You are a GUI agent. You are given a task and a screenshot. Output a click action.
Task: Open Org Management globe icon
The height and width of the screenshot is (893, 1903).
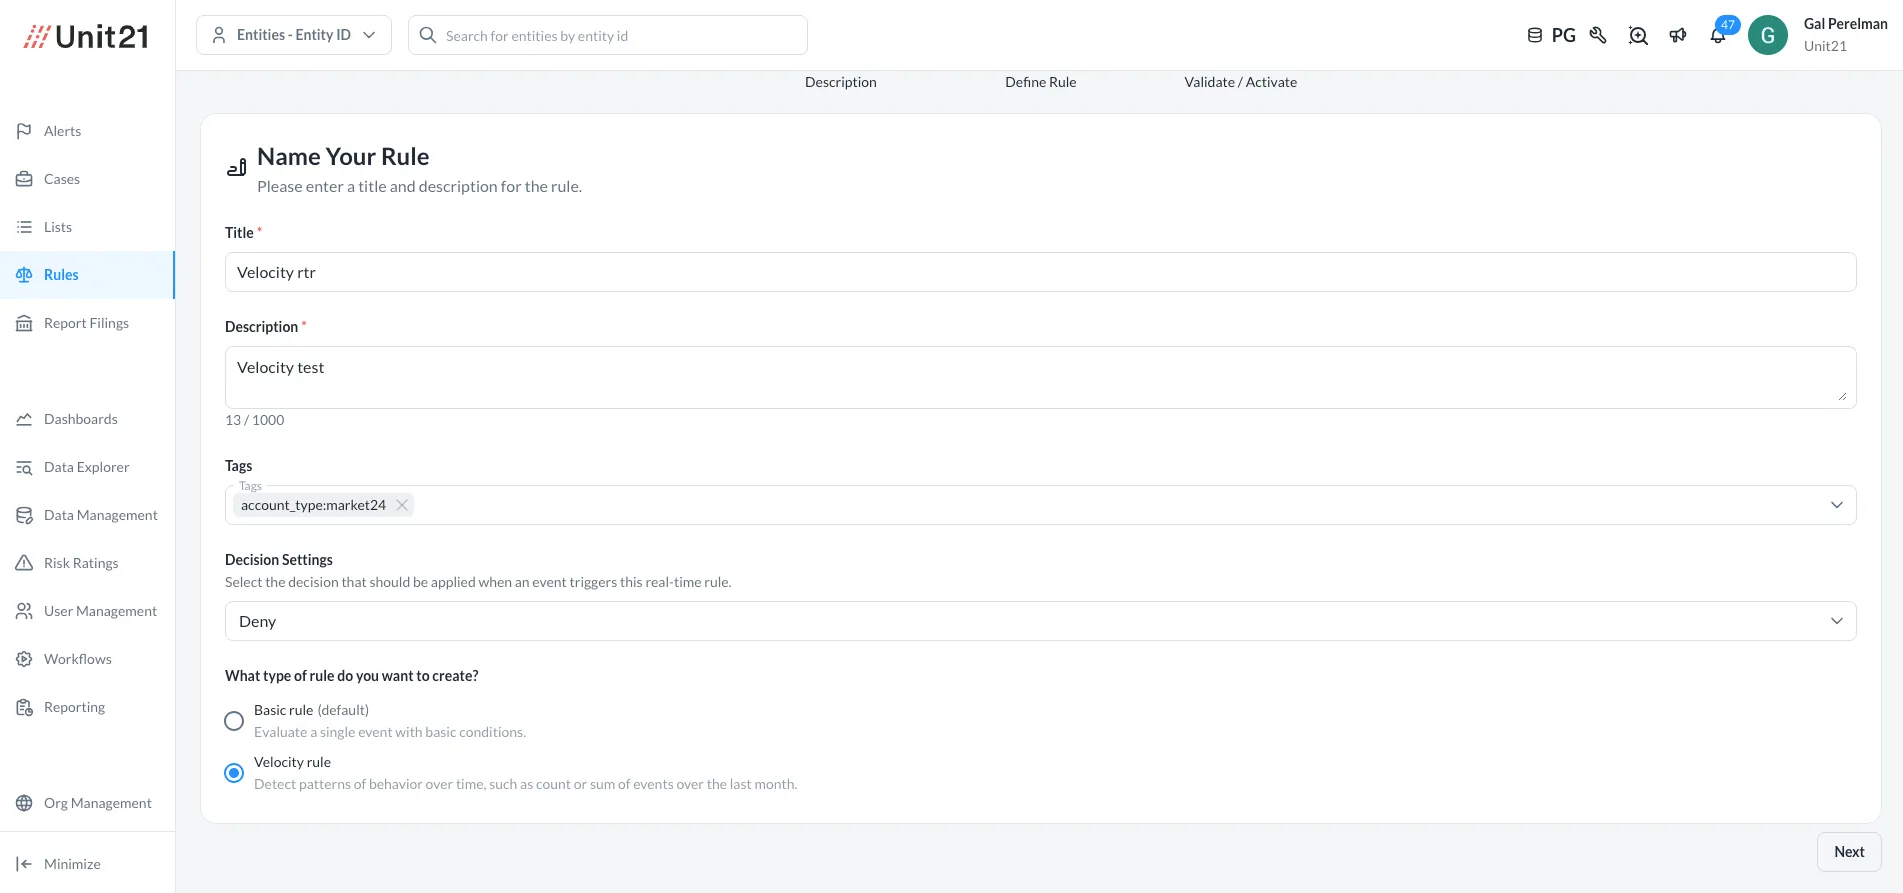coord(24,803)
